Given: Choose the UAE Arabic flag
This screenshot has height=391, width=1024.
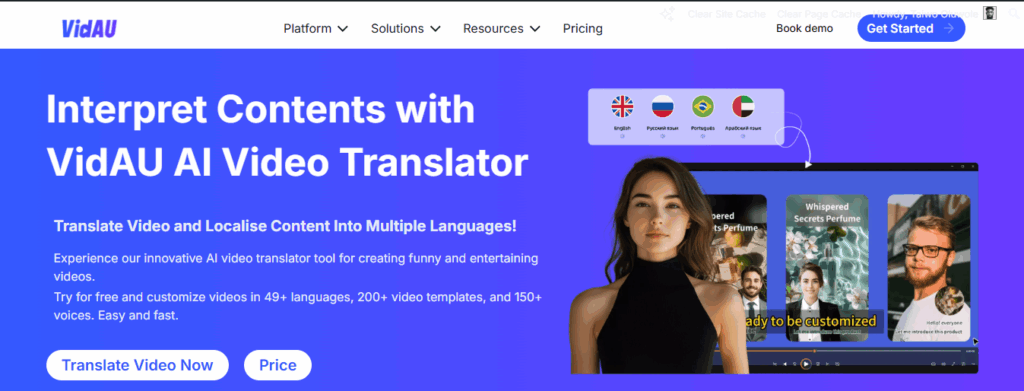Looking at the screenshot, I should coord(743,106).
